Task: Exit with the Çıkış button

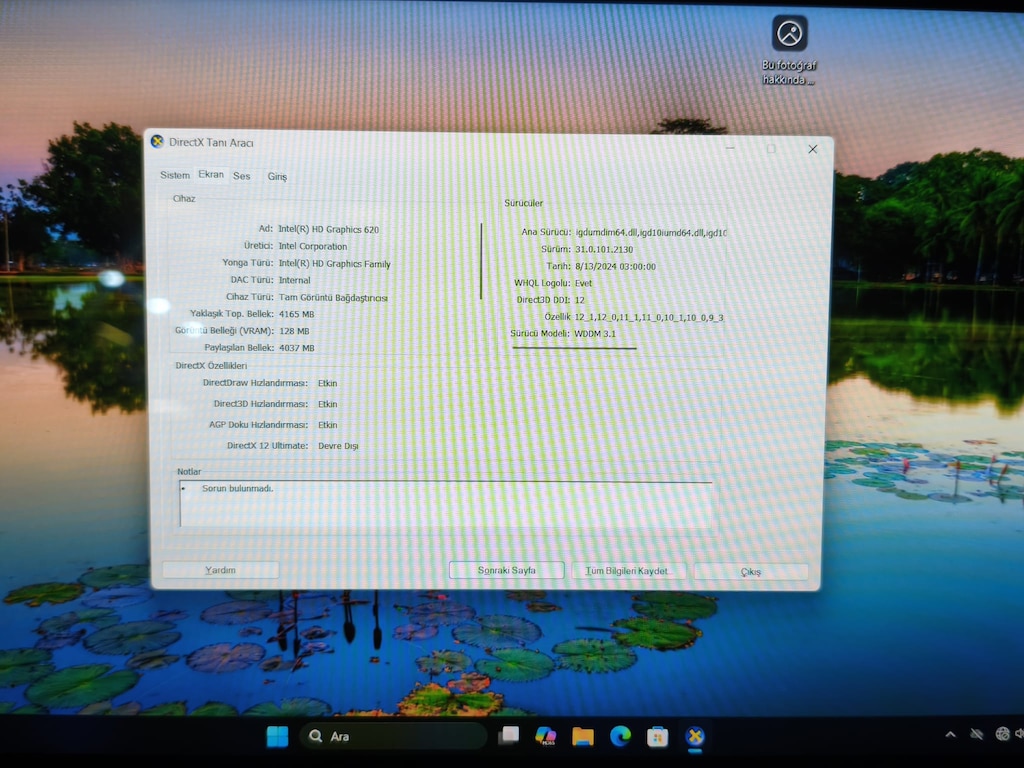Action: pyautogui.click(x=750, y=571)
